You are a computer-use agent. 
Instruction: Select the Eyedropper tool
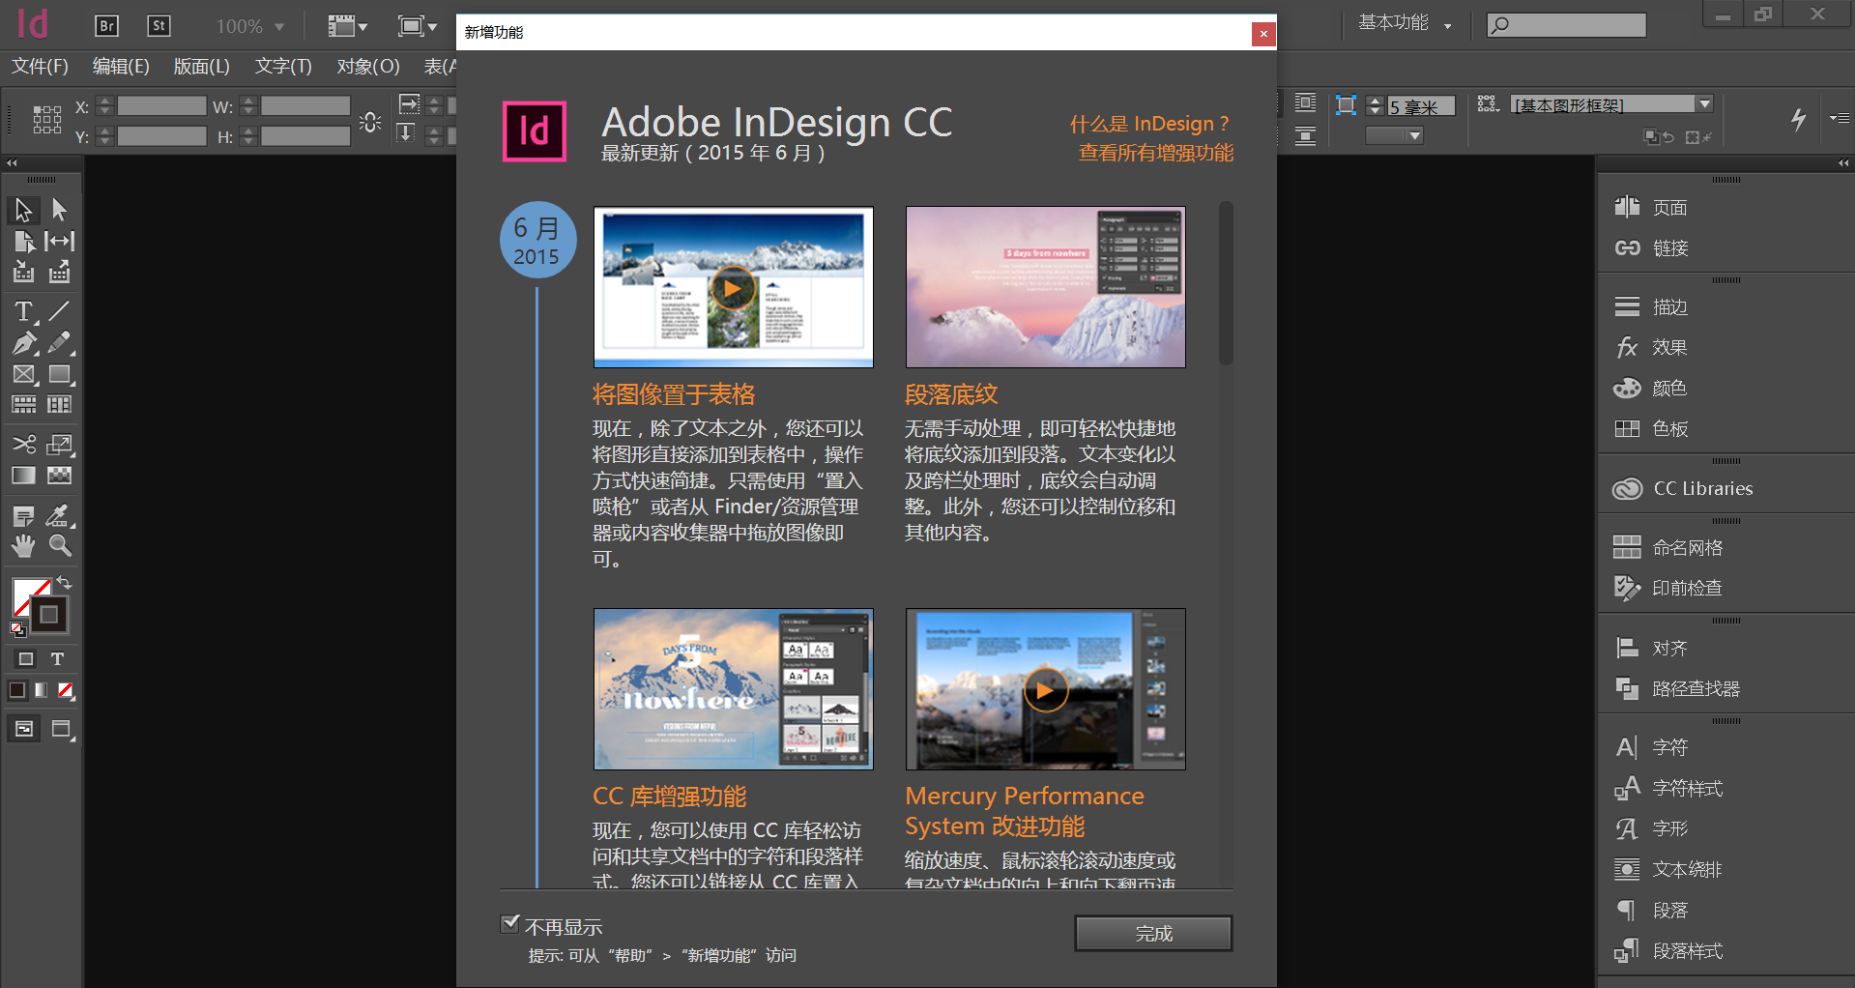[60, 516]
